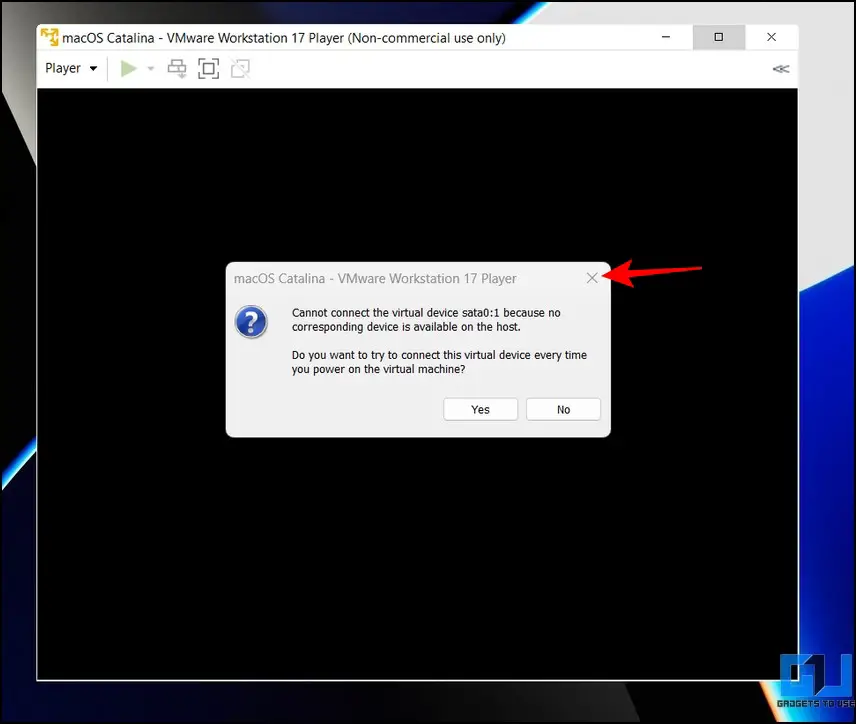
Task: Maximize the VMware Player window
Action: pyautogui.click(x=718, y=37)
